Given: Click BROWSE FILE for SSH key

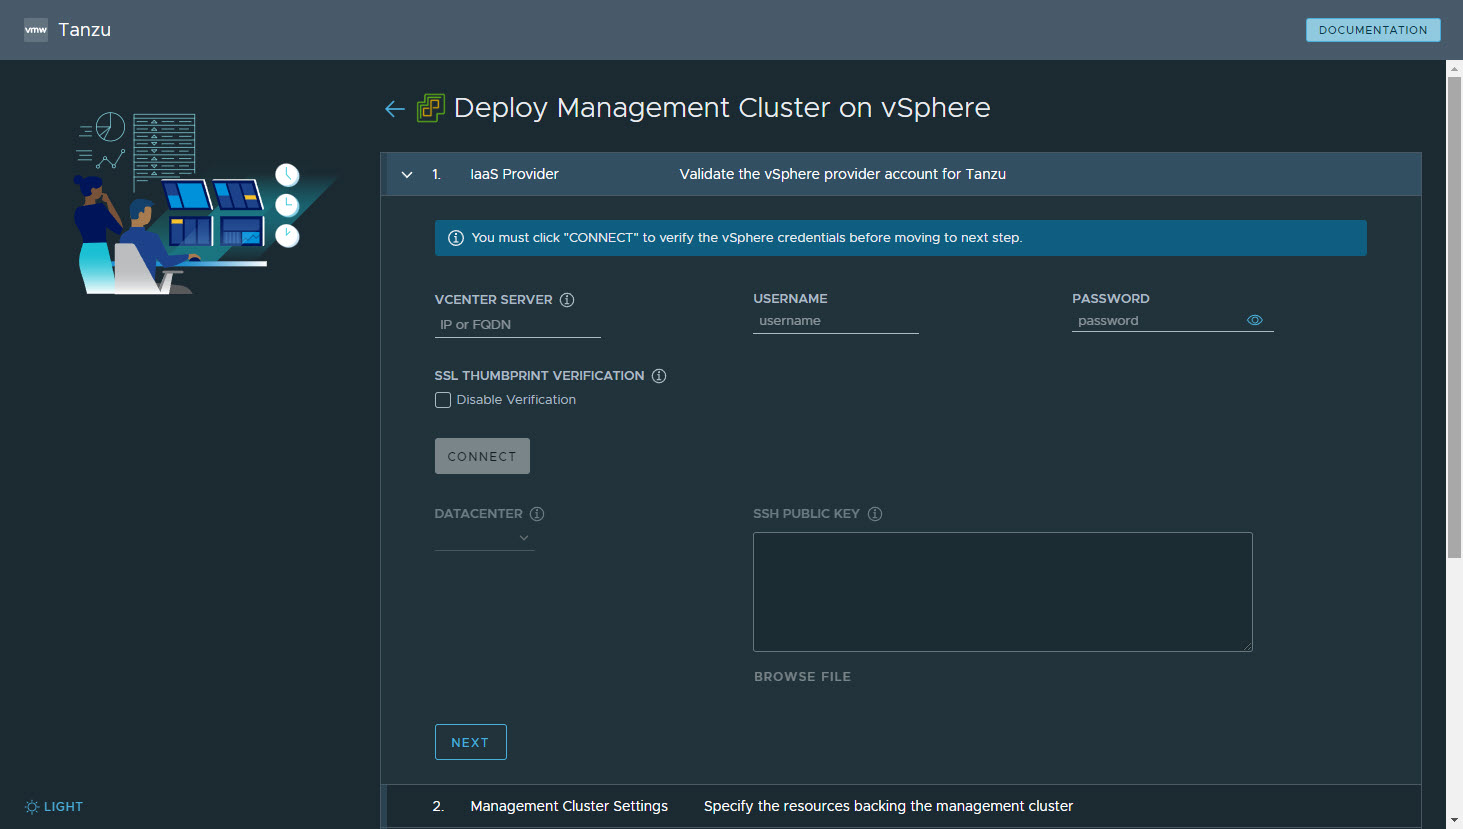Looking at the screenshot, I should [x=803, y=677].
